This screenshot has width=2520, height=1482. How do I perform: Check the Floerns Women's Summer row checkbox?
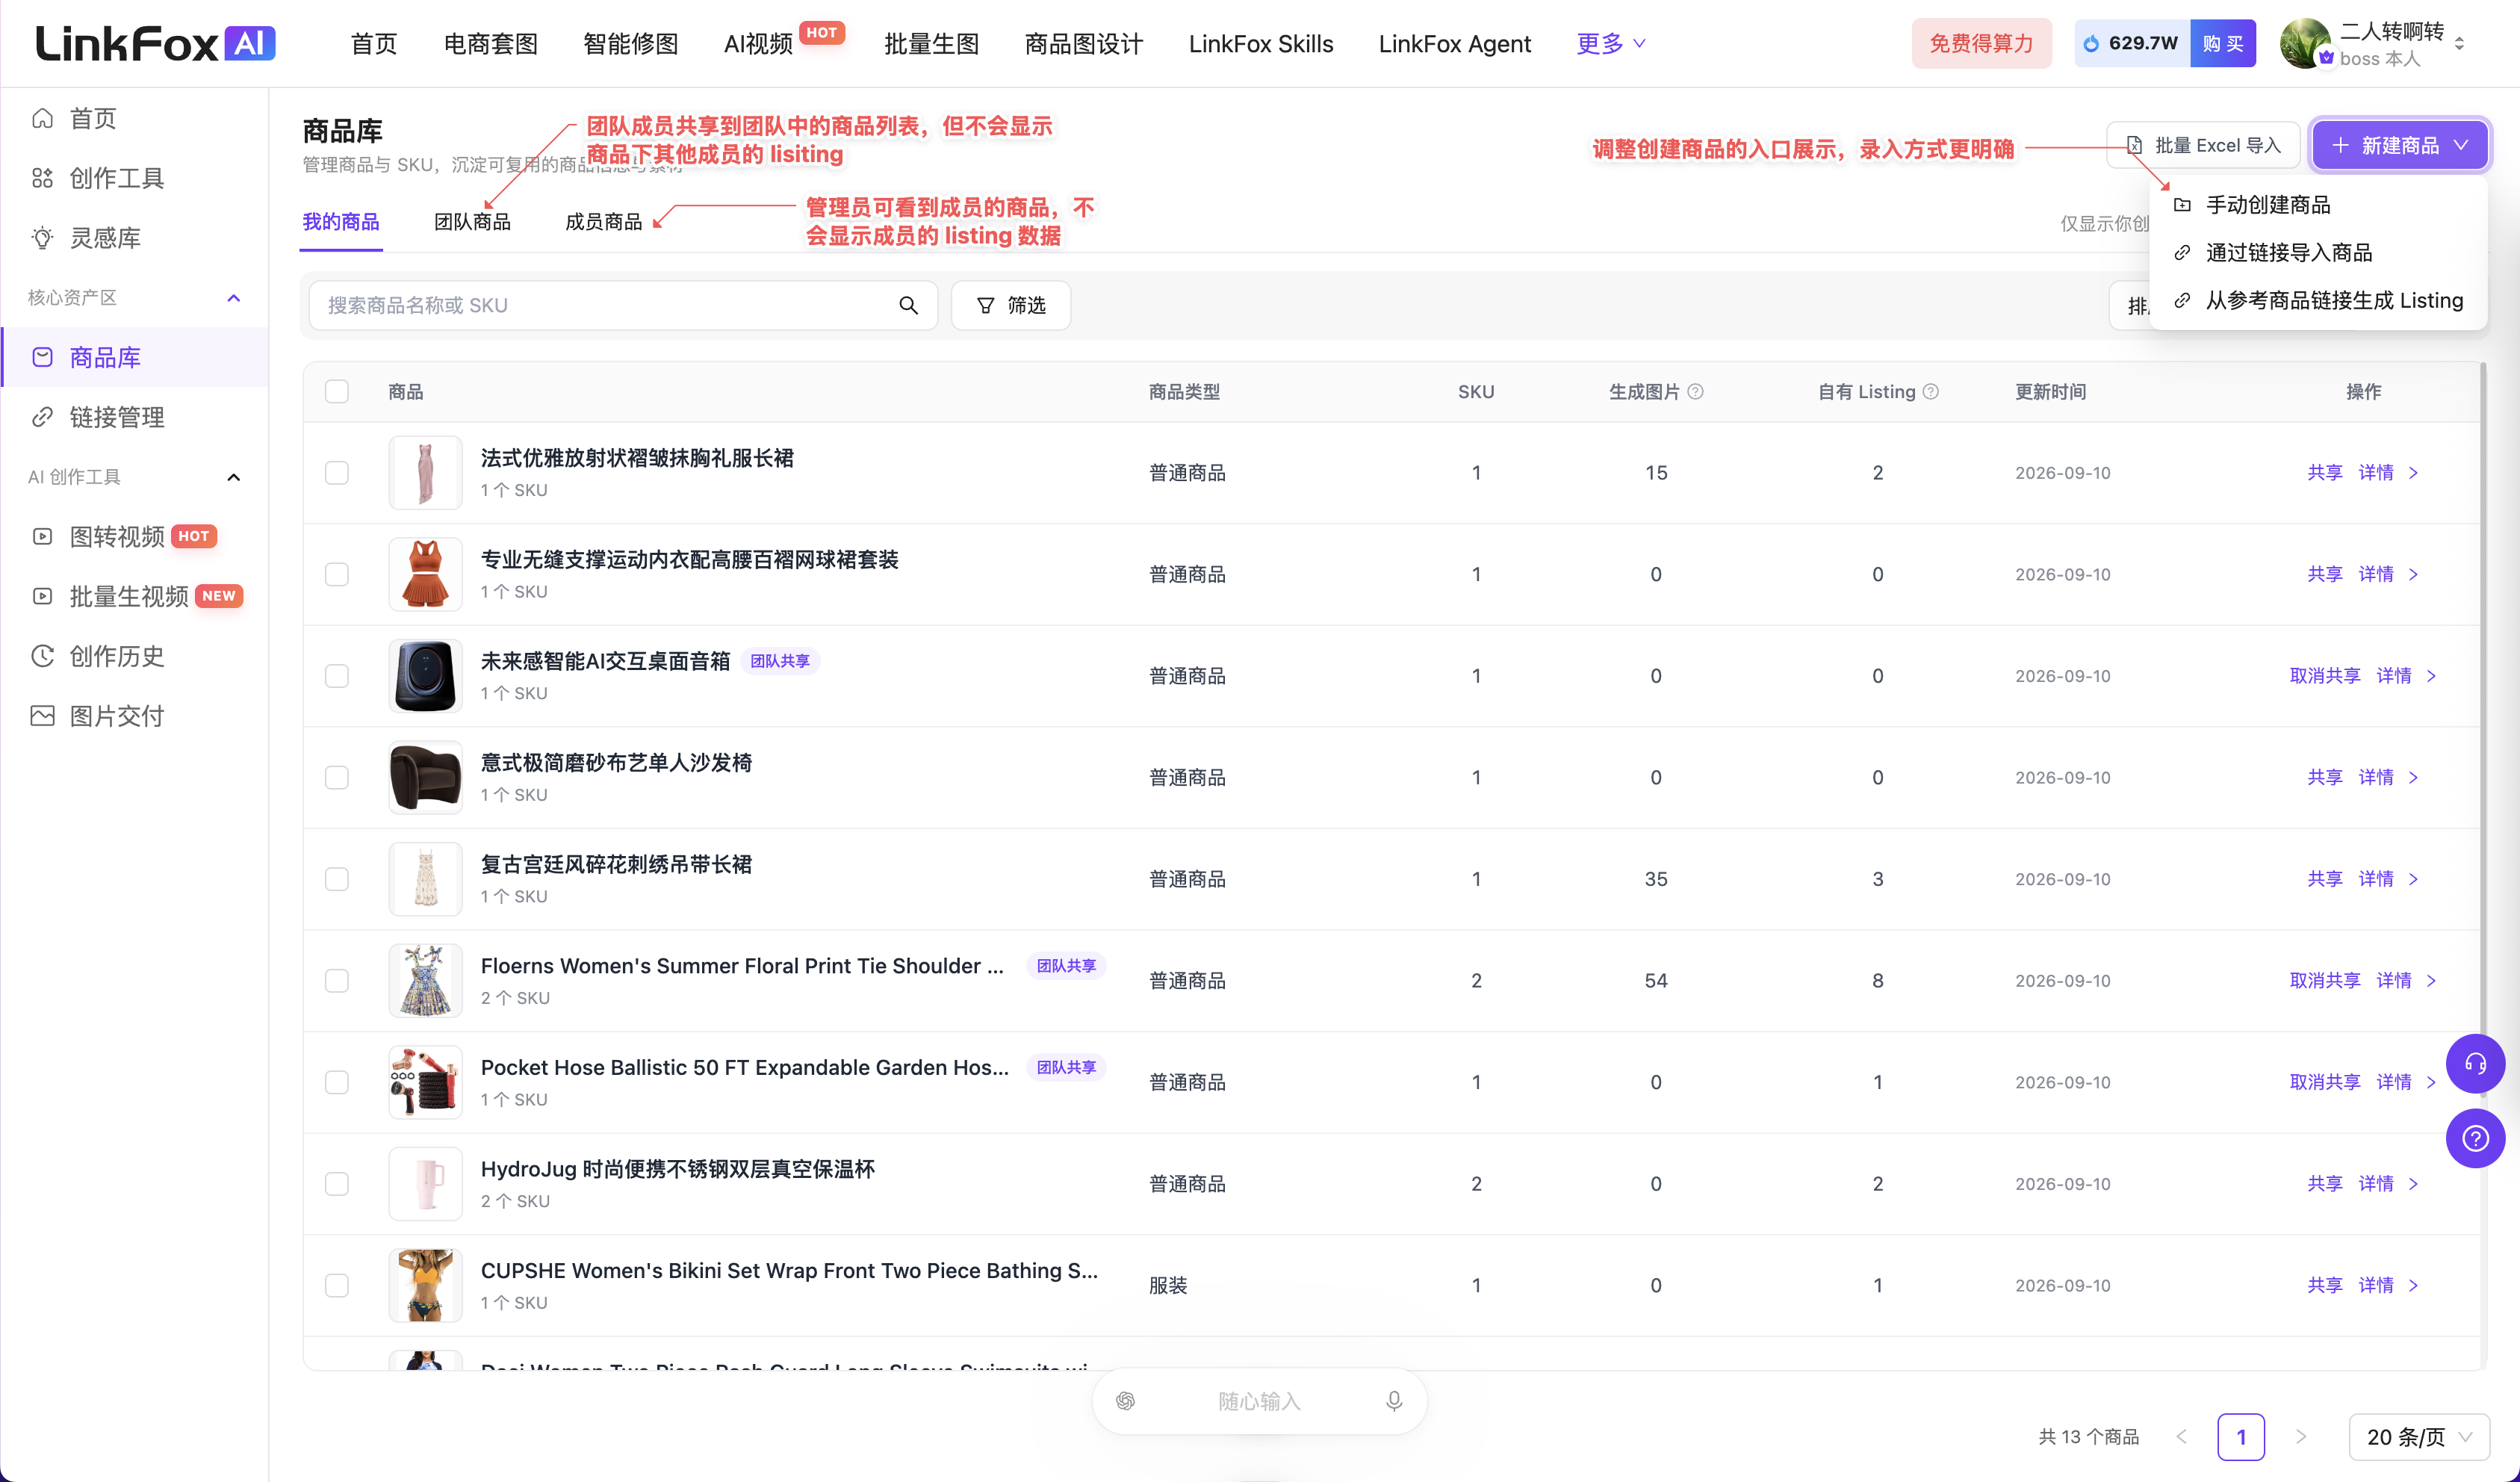(337, 981)
